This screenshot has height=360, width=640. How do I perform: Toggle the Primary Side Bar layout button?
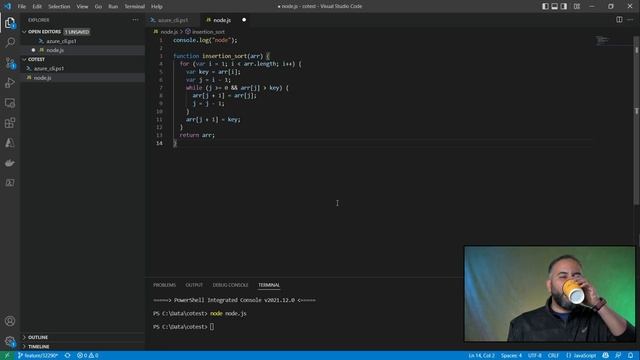(545, 6)
